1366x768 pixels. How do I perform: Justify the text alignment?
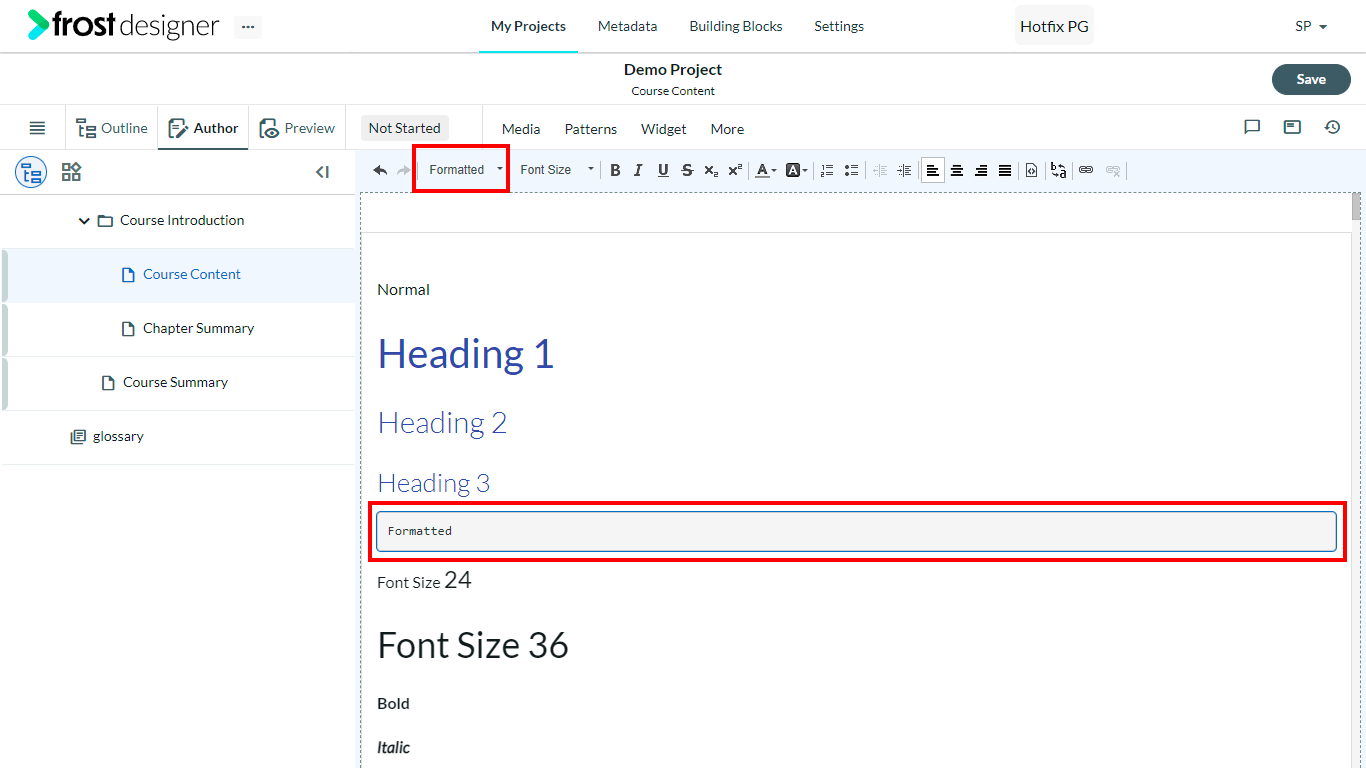[x=1005, y=170]
